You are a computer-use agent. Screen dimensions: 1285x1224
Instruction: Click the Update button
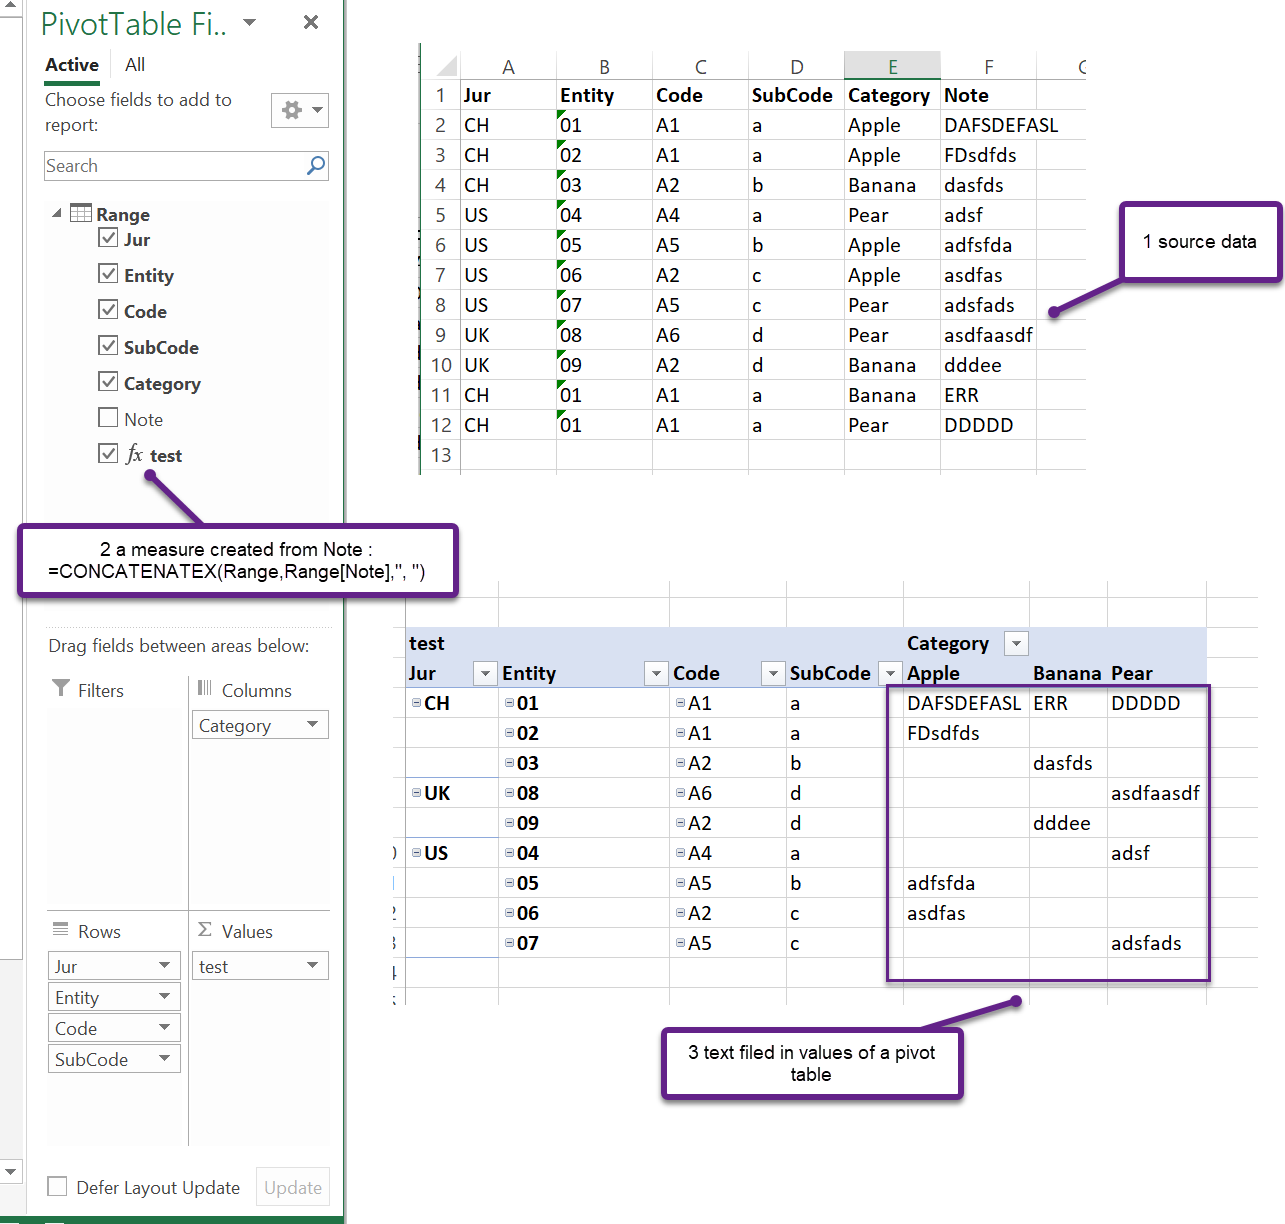point(293,1187)
